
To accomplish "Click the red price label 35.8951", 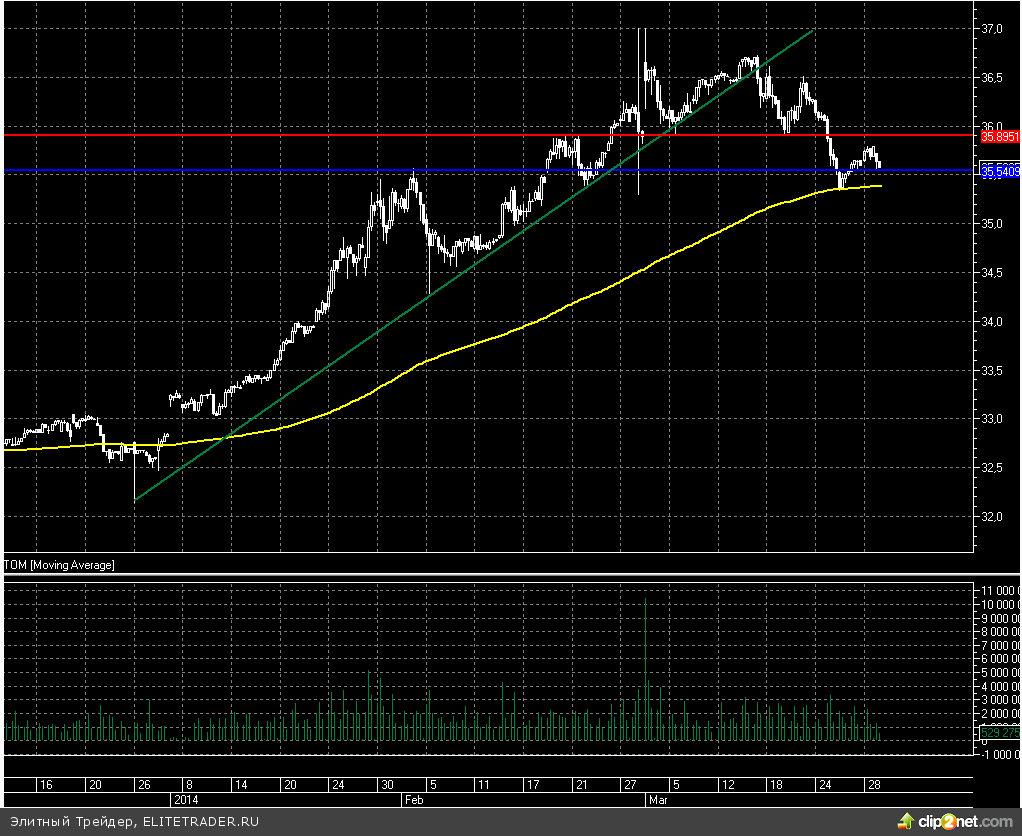I will coord(999,136).
